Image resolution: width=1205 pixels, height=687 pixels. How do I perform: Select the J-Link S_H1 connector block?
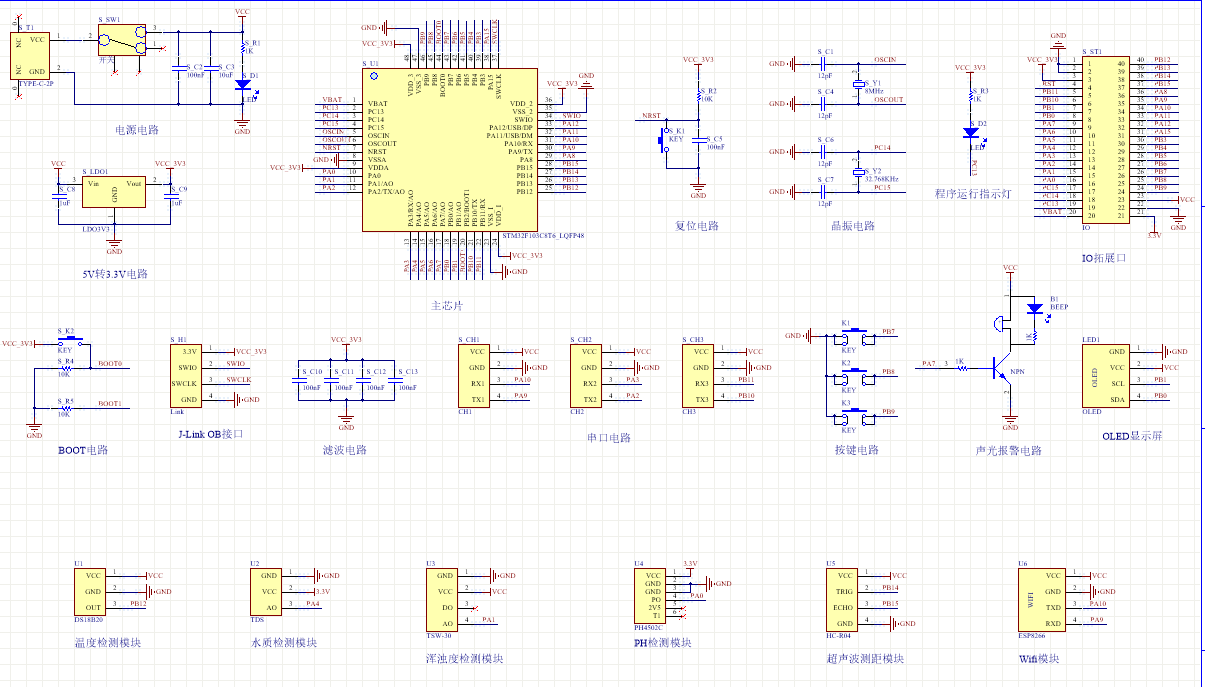(187, 376)
